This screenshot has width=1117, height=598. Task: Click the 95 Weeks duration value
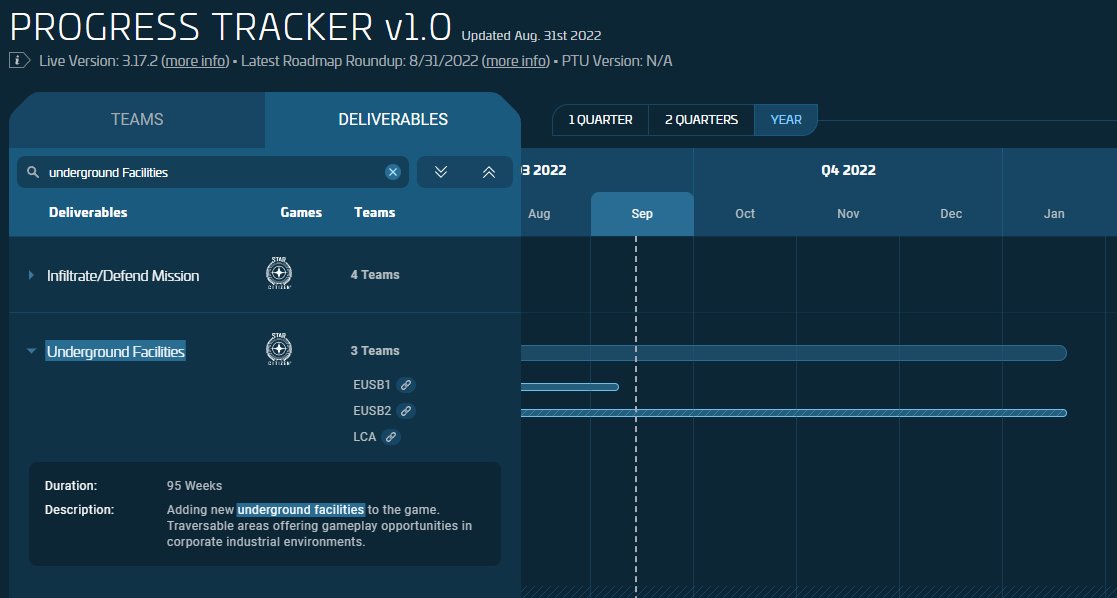(194, 486)
